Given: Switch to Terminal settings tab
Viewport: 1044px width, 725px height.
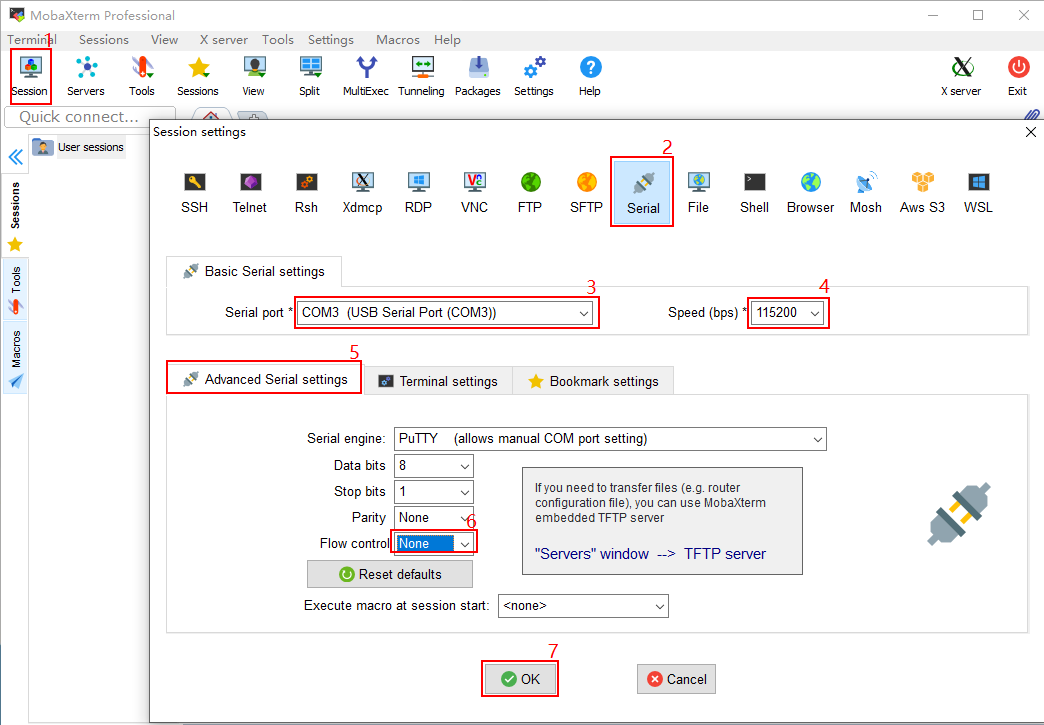Looking at the screenshot, I should 438,381.
